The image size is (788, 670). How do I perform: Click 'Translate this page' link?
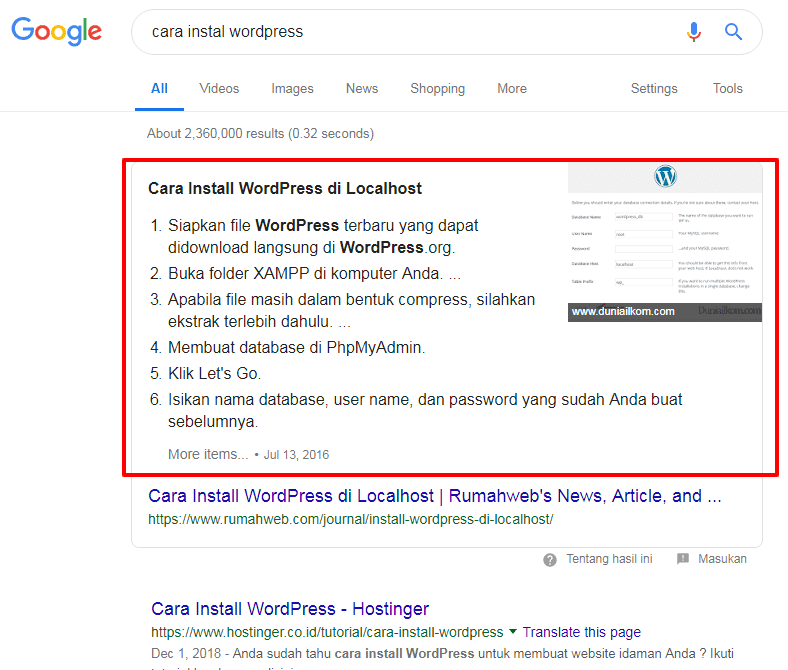coord(581,632)
